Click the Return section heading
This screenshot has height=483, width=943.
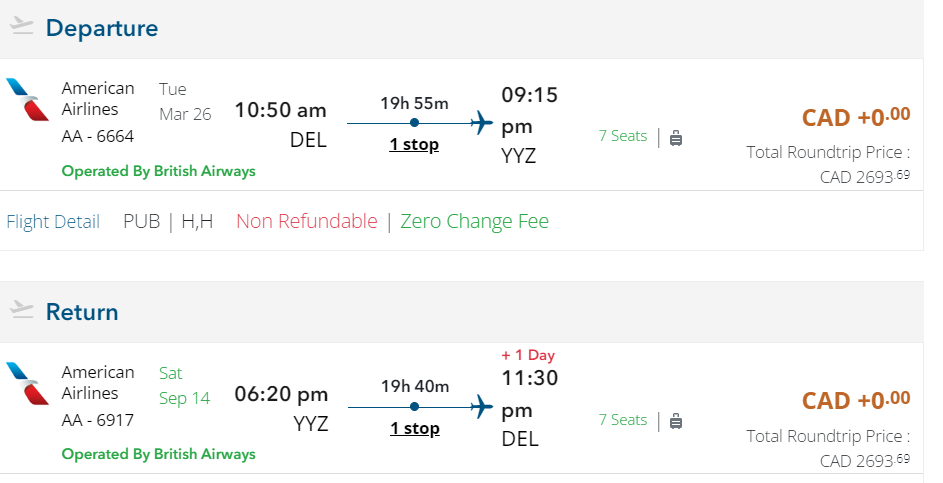(x=82, y=312)
